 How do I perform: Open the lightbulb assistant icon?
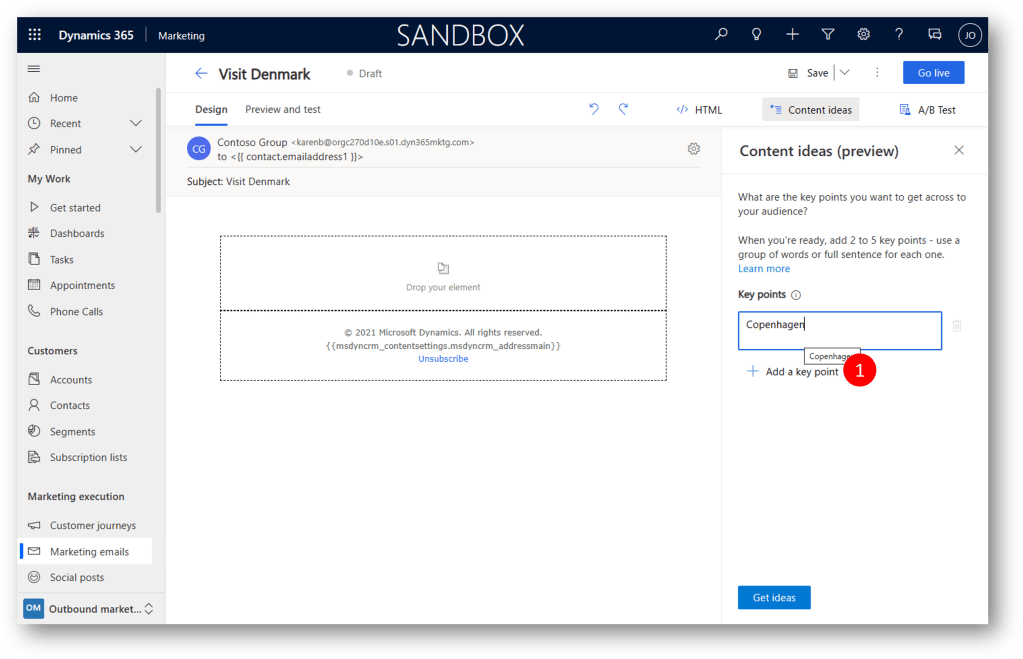coord(757,35)
